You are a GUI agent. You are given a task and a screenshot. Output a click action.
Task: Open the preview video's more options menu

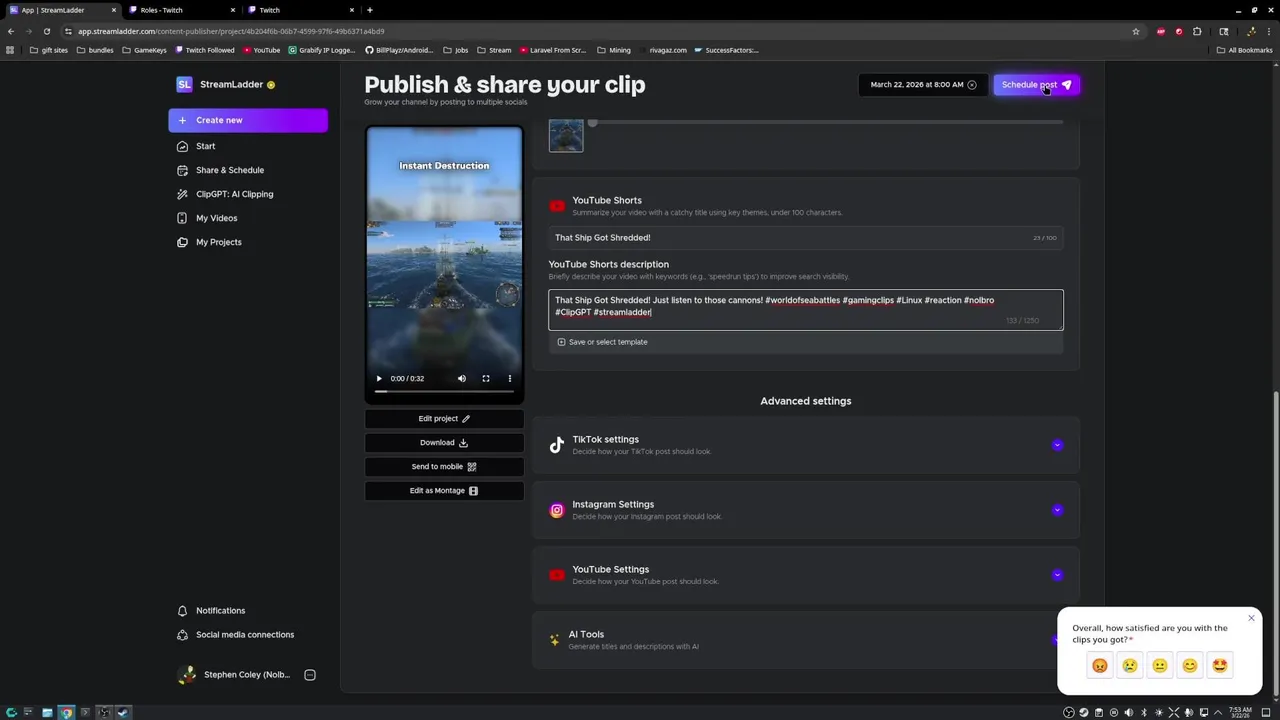(510, 379)
